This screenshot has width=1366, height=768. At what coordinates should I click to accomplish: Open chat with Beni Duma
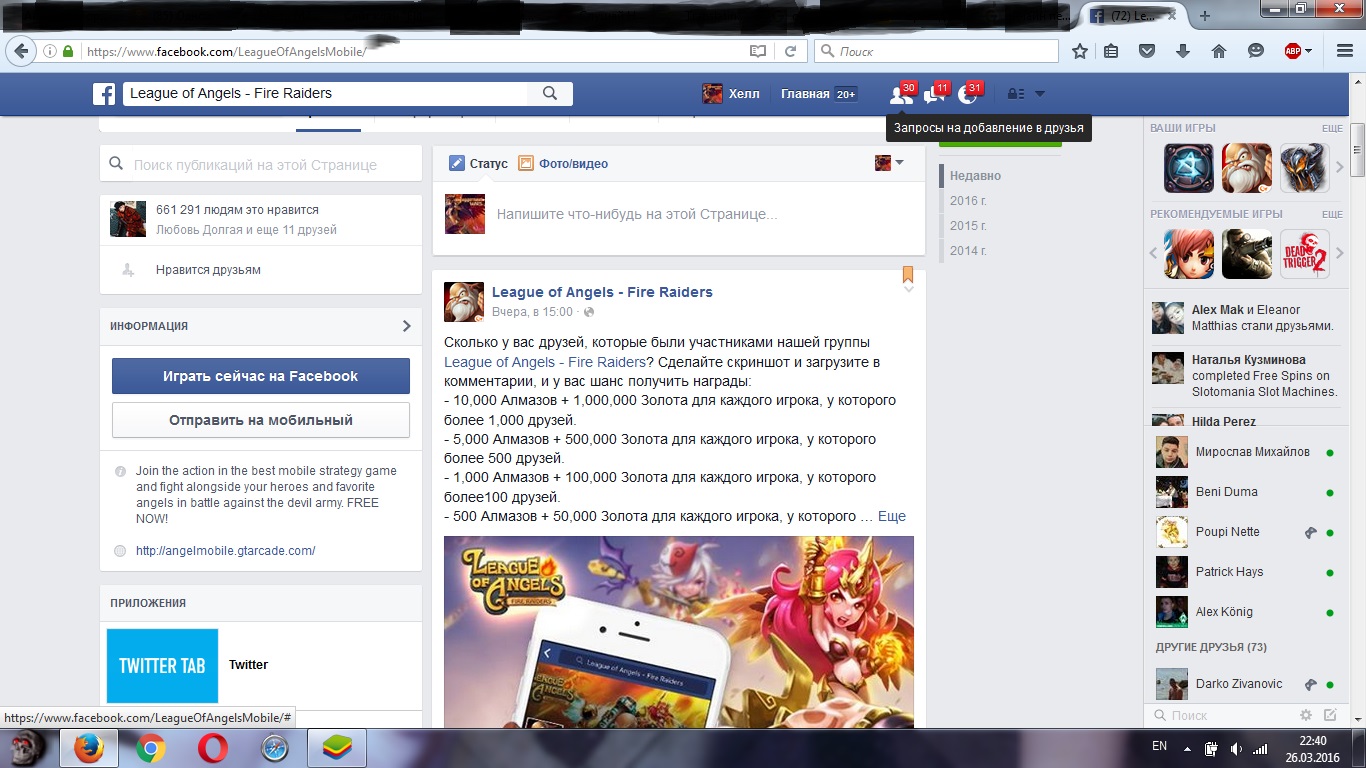pyautogui.click(x=1246, y=492)
